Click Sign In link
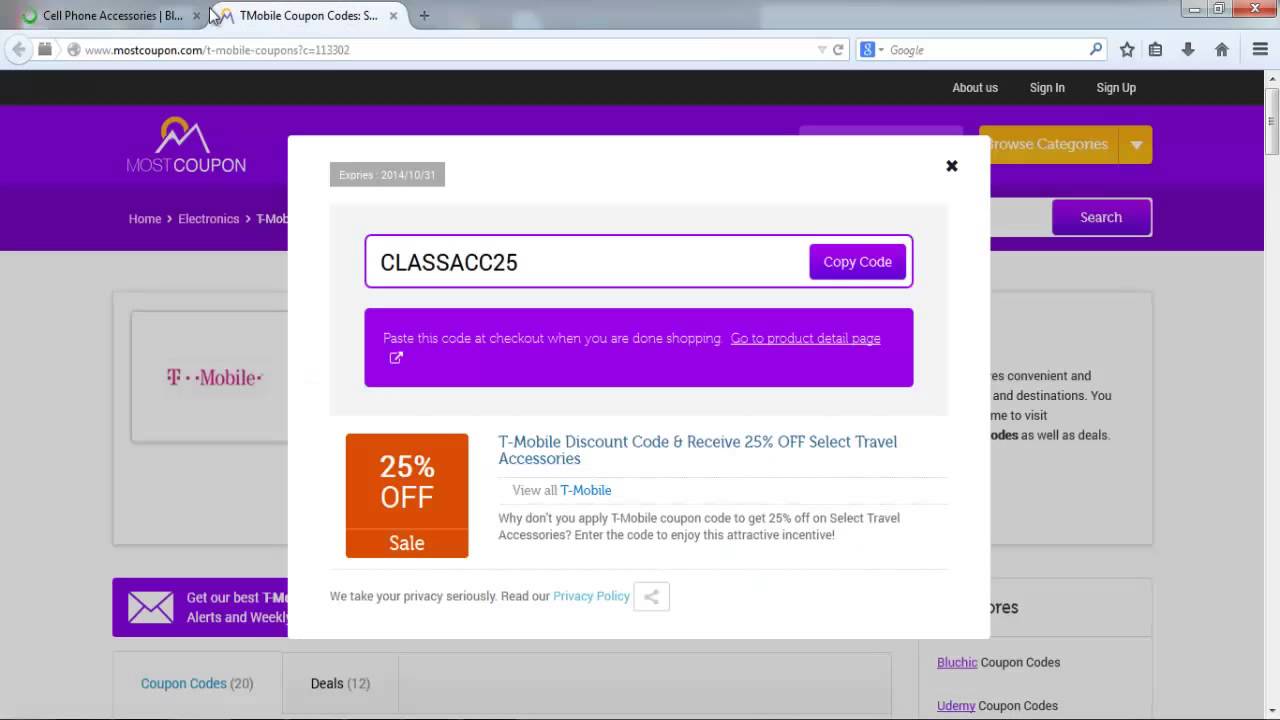This screenshot has height=720, width=1280. click(1047, 88)
